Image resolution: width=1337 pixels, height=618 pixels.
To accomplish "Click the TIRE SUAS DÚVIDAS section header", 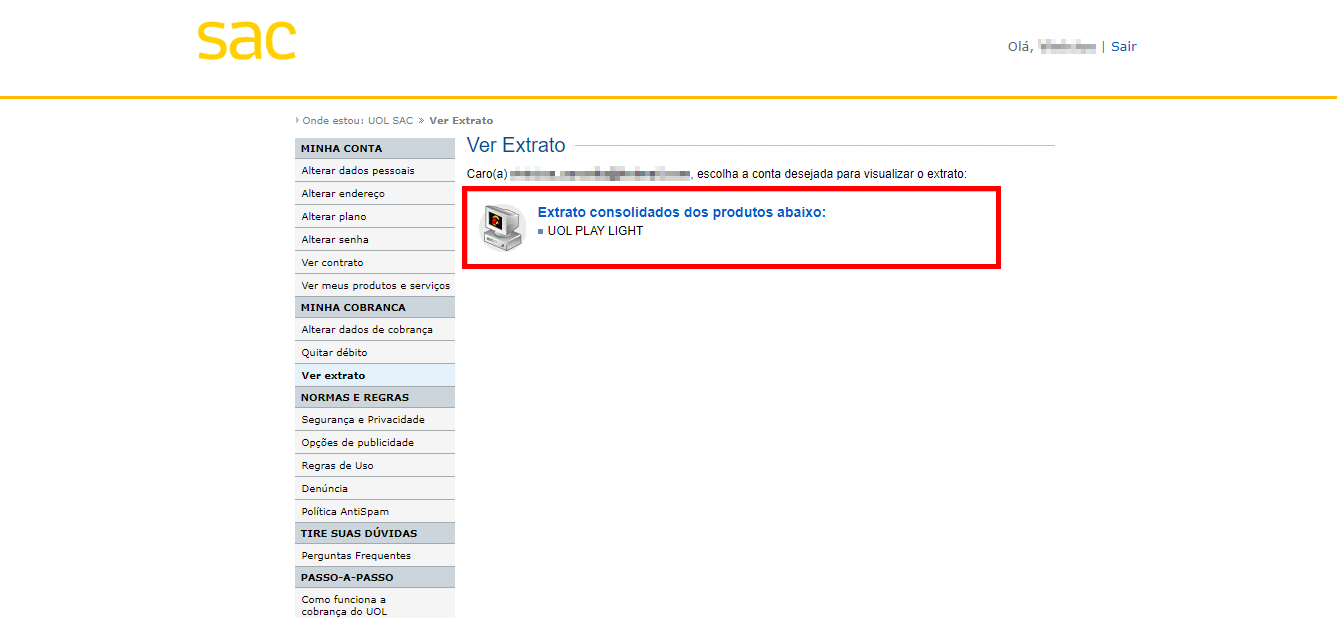I will [x=375, y=534].
